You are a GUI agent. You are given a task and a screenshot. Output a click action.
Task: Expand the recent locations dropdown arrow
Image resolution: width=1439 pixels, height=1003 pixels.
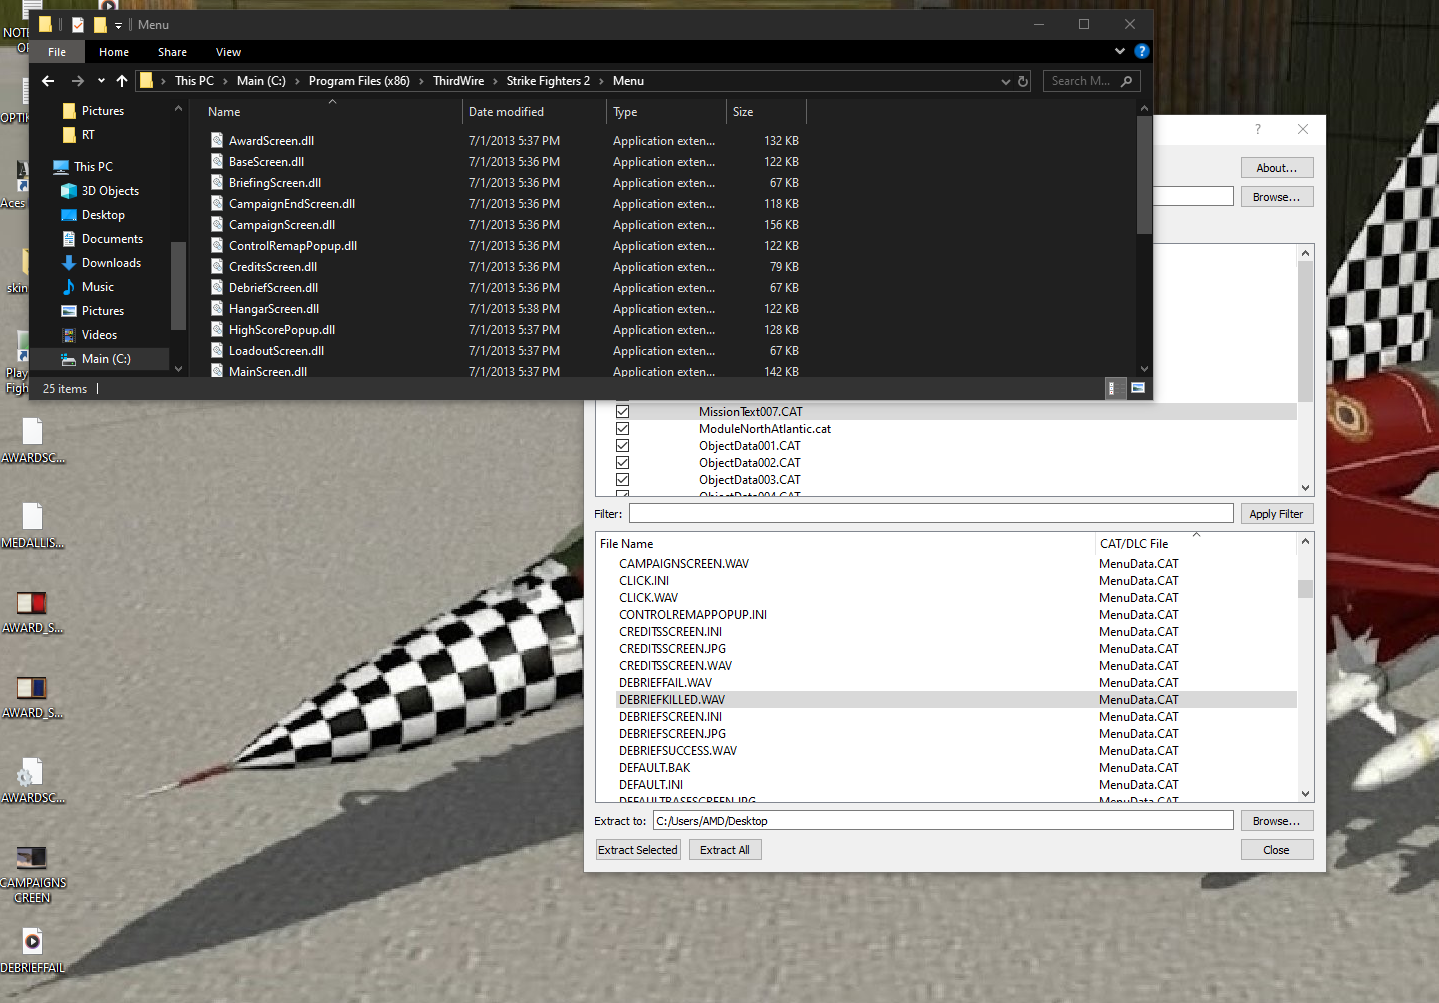click(101, 81)
